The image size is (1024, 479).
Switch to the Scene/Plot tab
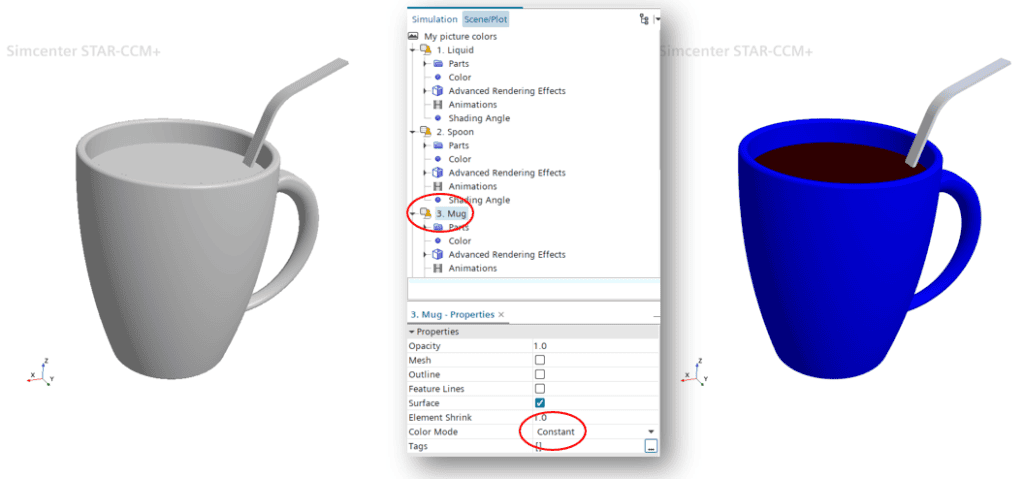[x=486, y=20]
